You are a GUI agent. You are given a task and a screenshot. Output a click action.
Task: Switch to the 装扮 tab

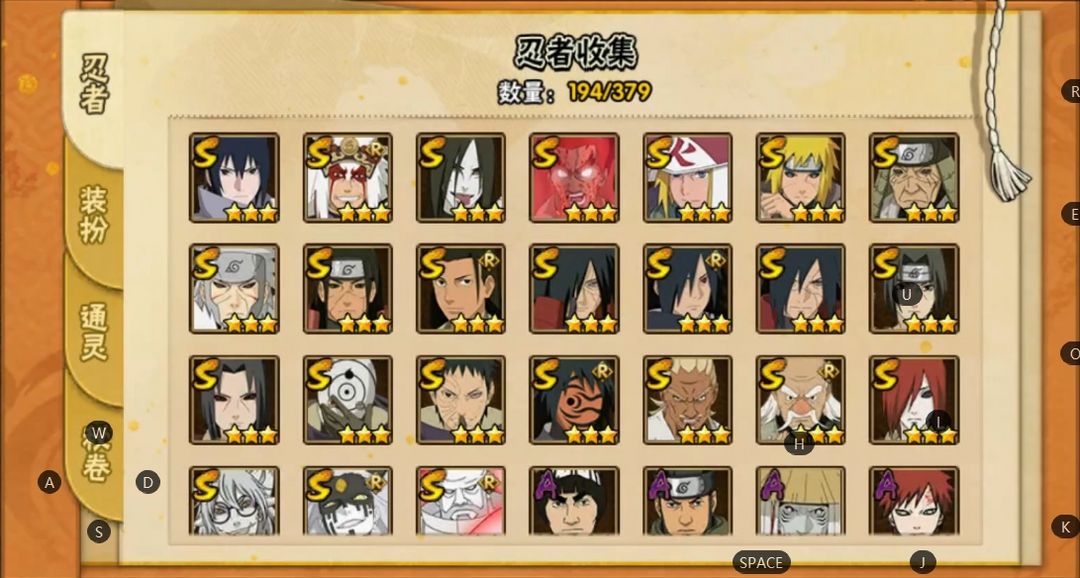coord(94,214)
